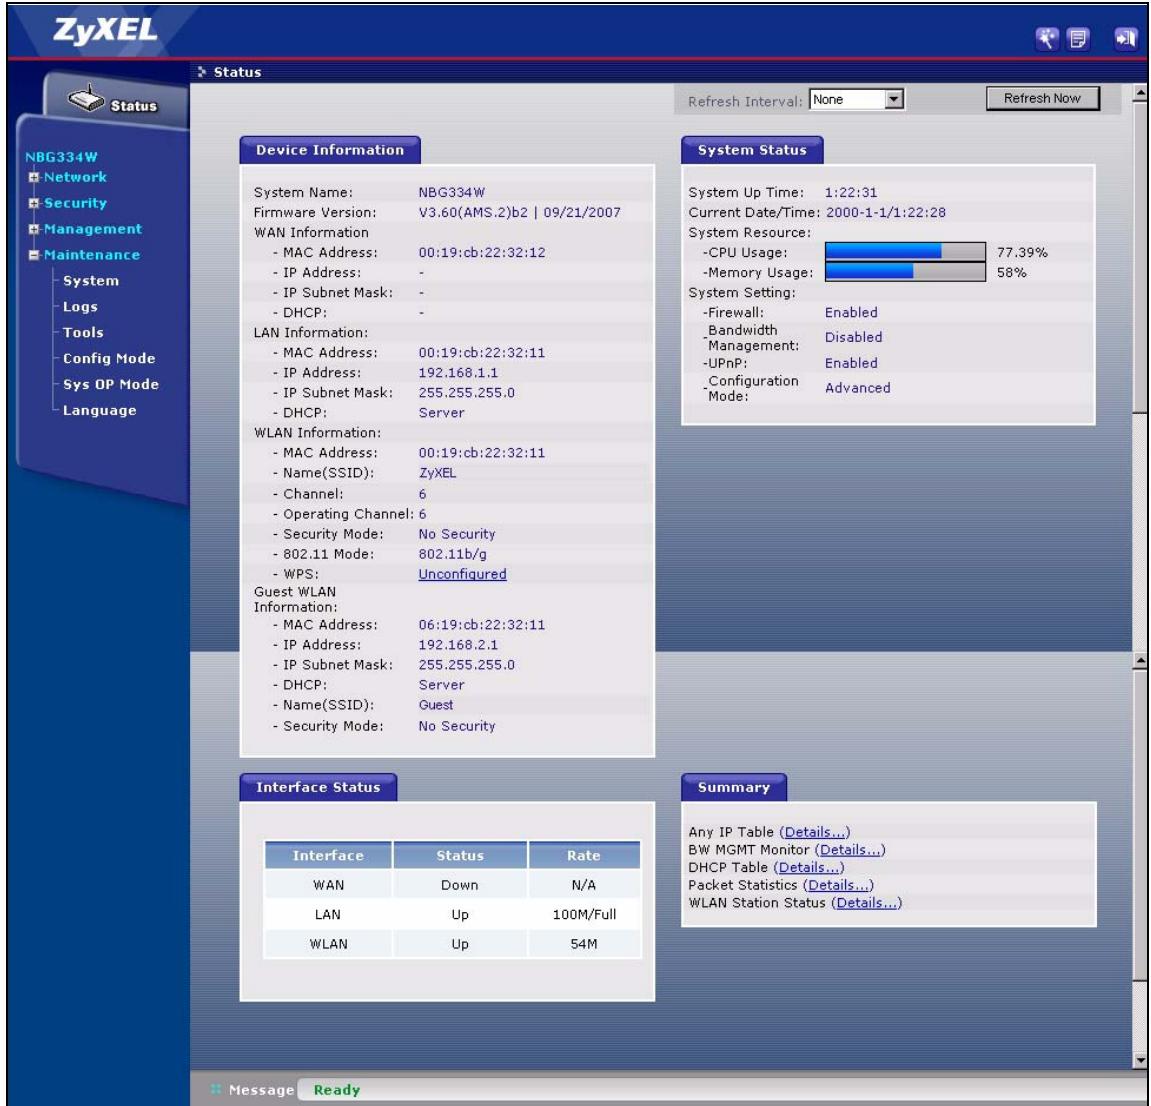Screen dimensions: 1151x1106
Task: Click the ZyXEL logo
Action: (x=106, y=31)
